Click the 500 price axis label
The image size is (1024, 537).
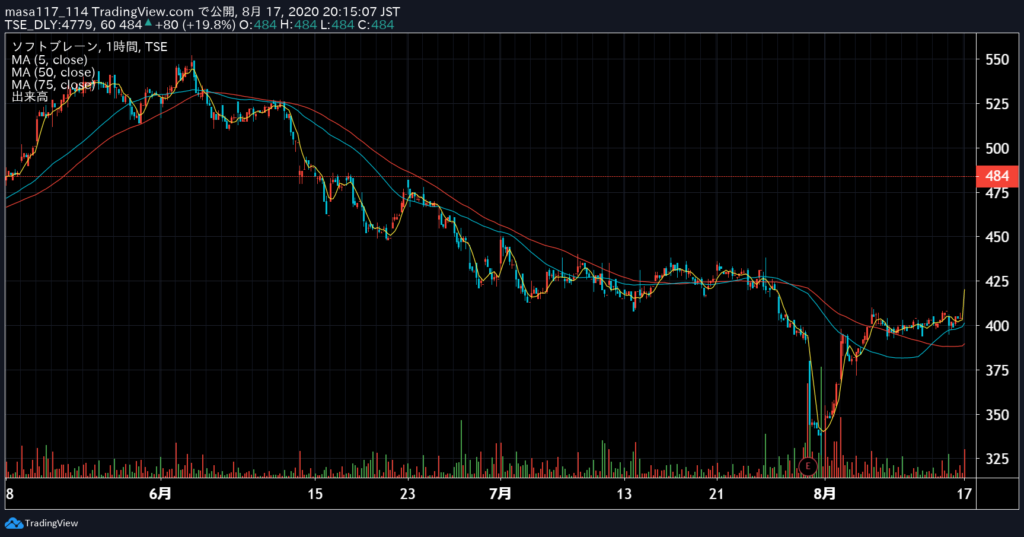(997, 148)
